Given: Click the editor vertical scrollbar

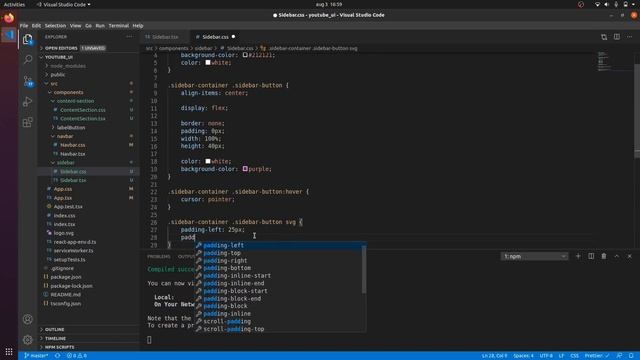Looking at the screenshot, I should (x=637, y=111).
